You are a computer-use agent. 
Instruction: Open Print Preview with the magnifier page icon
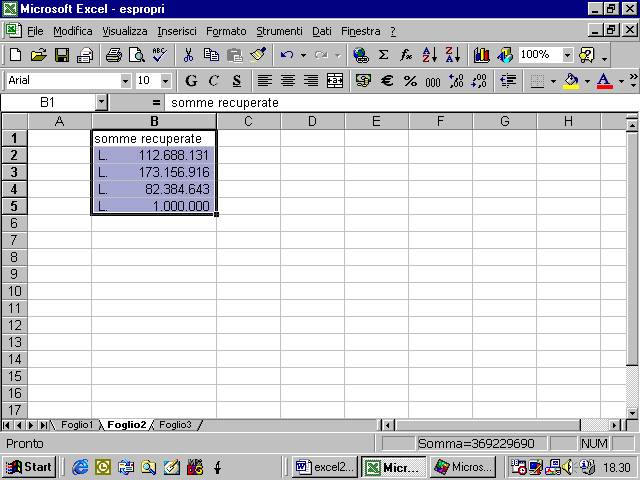137,55
